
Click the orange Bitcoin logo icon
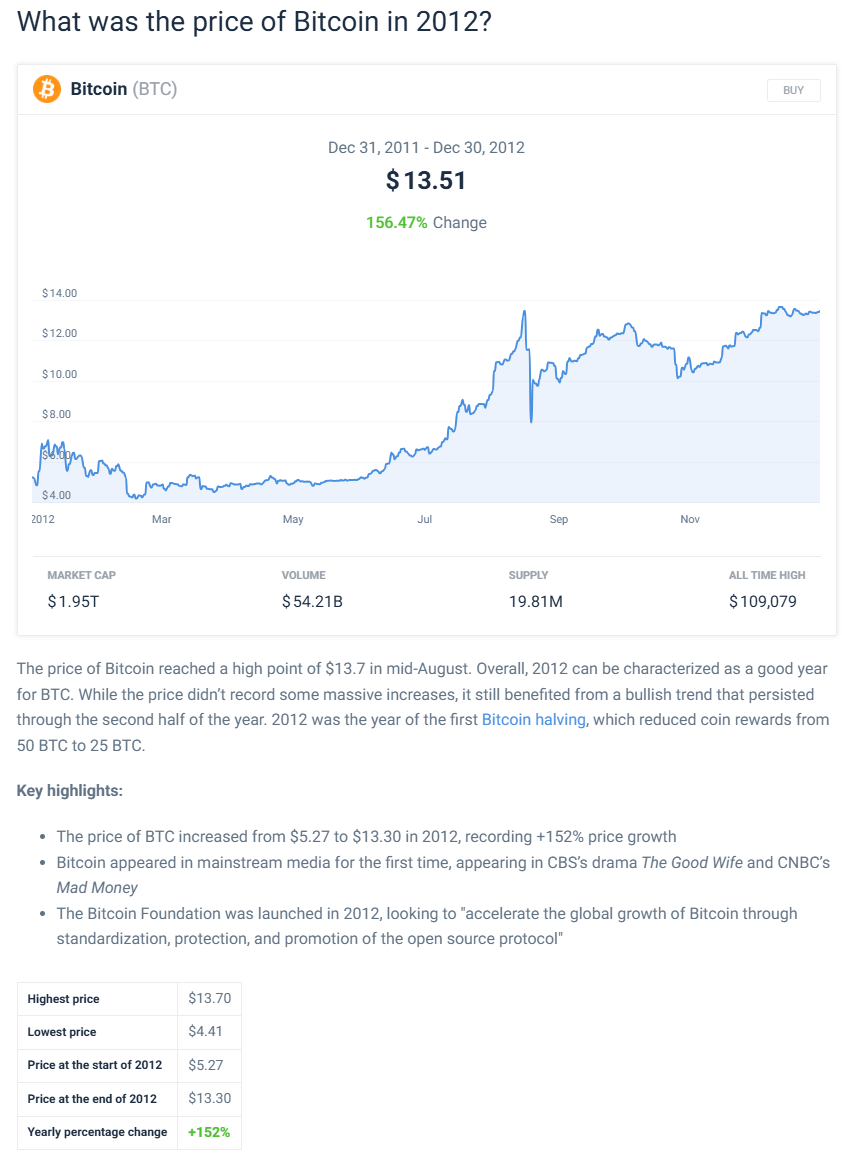(x=47, y=89)
